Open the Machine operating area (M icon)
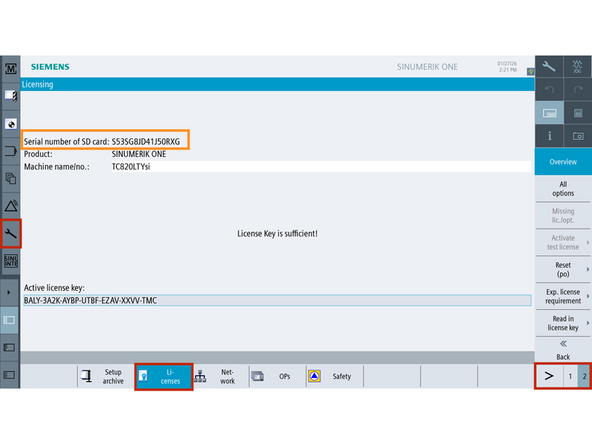This screenshot has width=592, height=444. 11,68
